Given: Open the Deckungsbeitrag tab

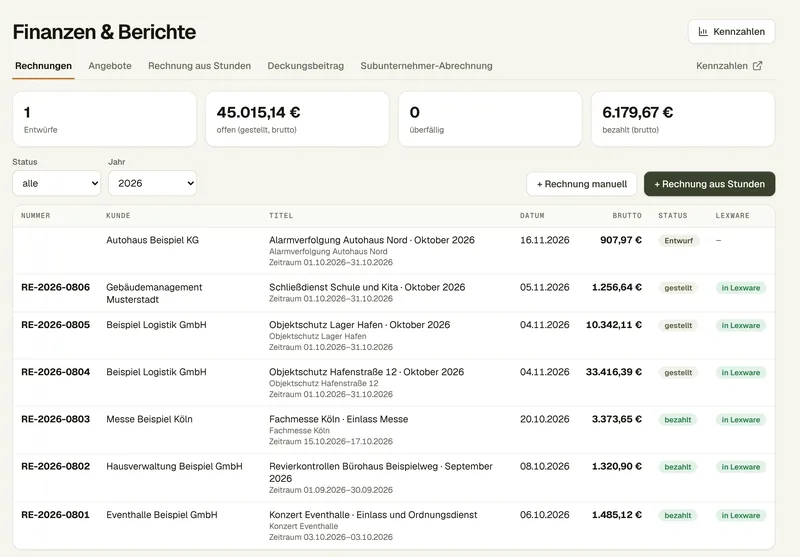Looking at the screenshot, I should pyautogui.click(x=306, y=66).
